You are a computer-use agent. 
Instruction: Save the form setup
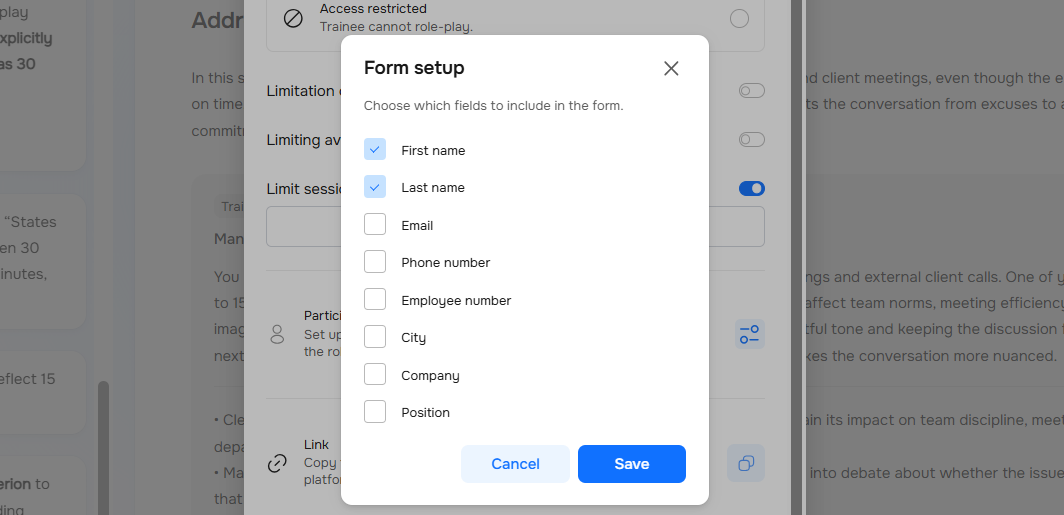pos(632,464)
